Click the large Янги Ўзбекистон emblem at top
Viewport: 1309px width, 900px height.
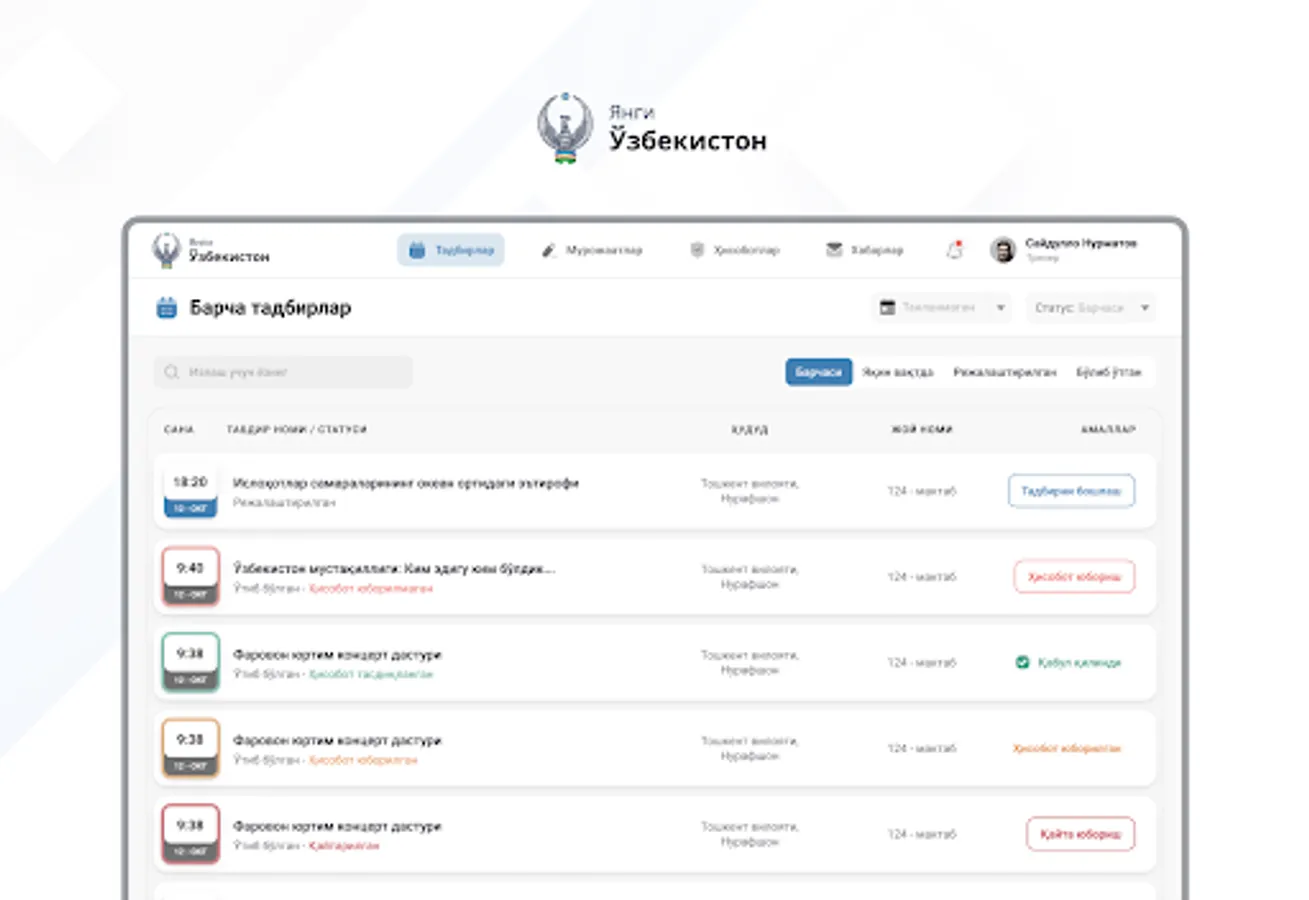(x=565, y=128)
